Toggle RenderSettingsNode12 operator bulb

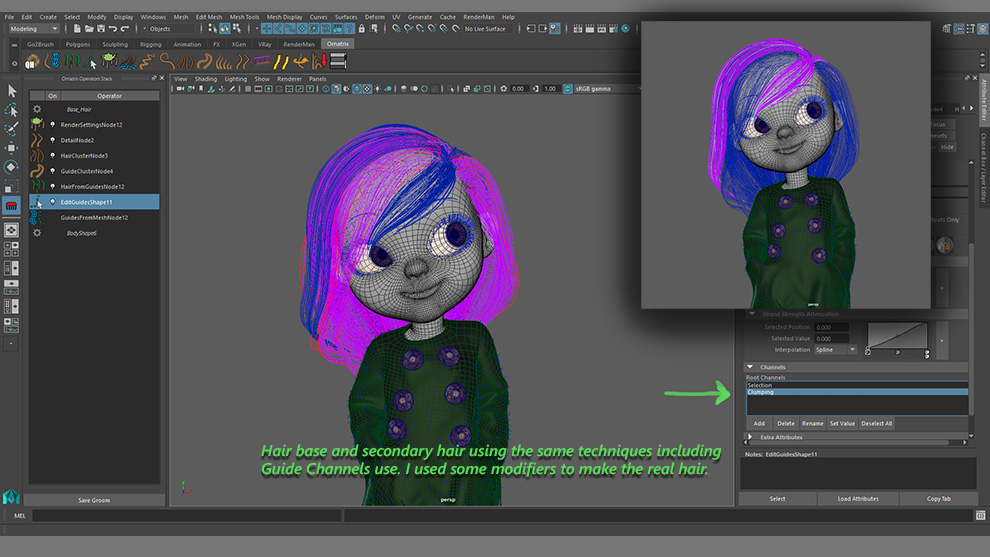[52, 125]
